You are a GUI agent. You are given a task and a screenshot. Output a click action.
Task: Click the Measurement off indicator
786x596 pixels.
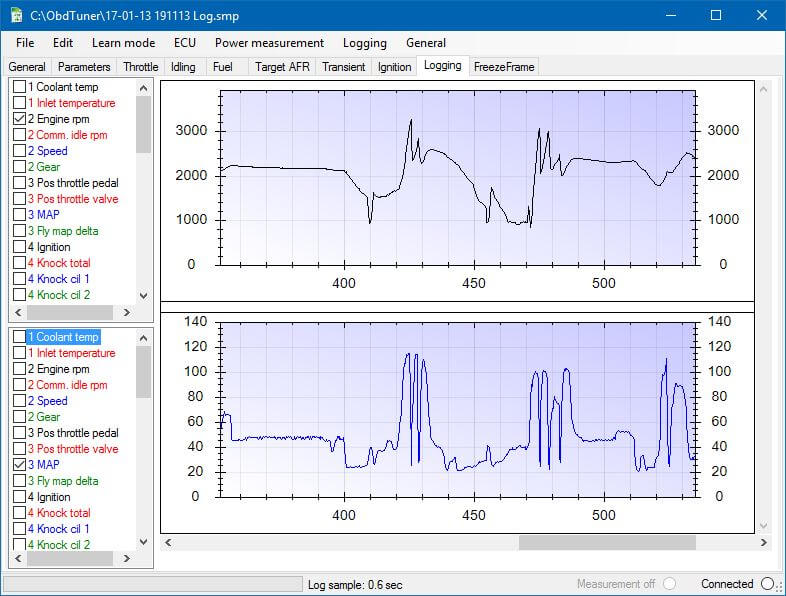click(x=670, y=584)
